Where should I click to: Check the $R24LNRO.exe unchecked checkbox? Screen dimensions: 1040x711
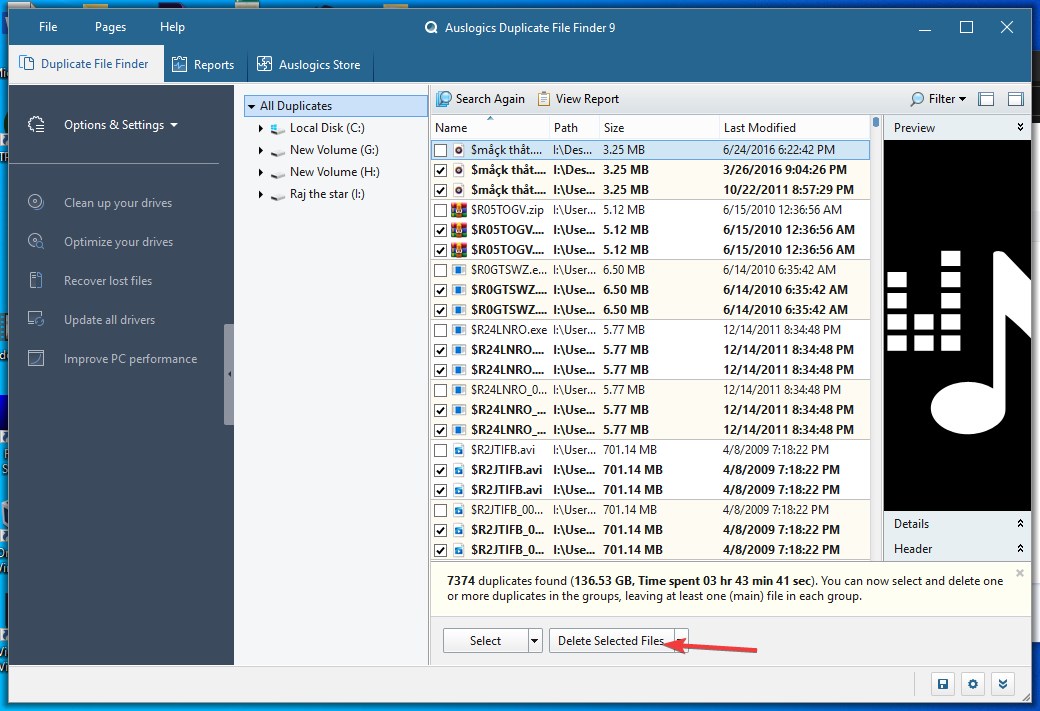pos(440,330)
